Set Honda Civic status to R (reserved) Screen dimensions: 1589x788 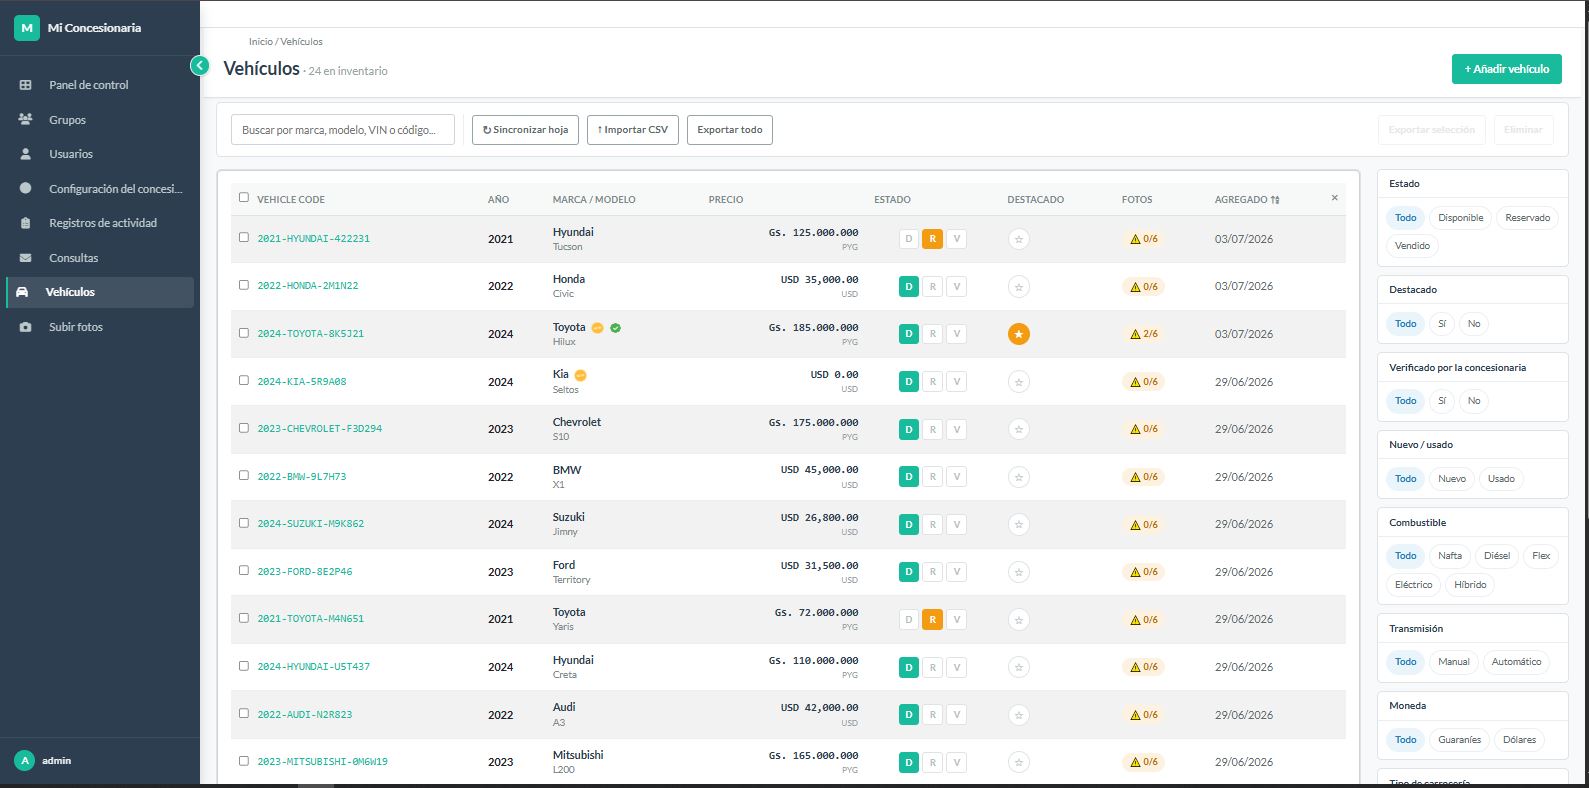point(932,287)
